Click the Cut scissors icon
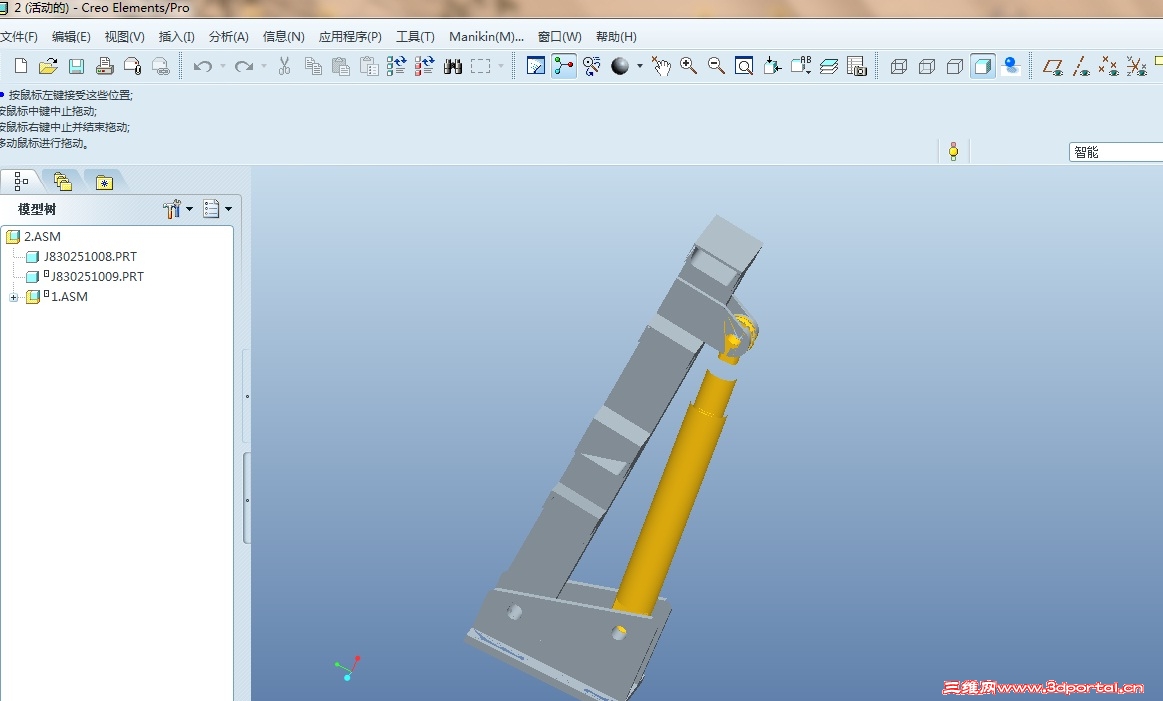Screen dimensions: 1163x701 [284, 66]
